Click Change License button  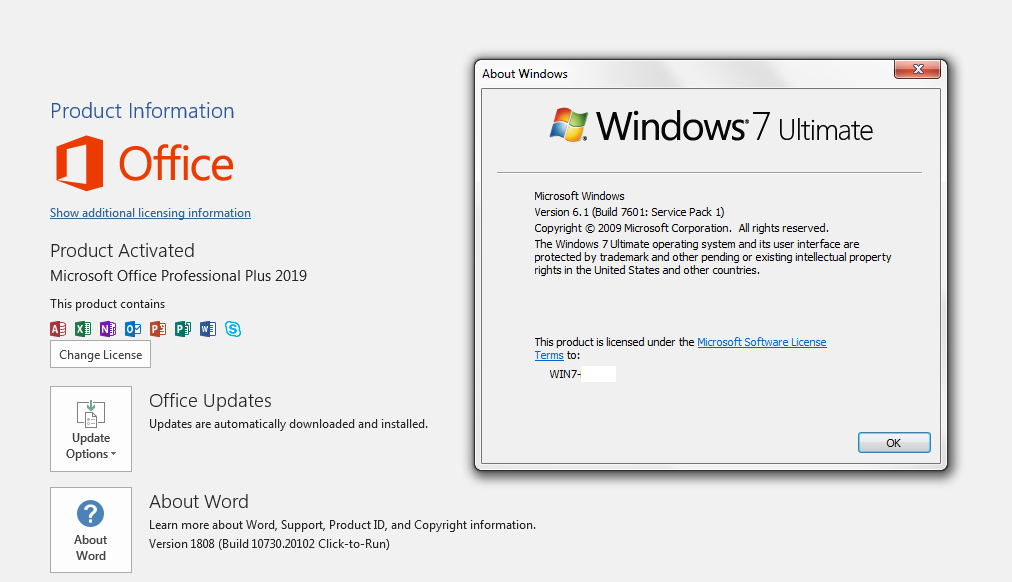pyautogui.click(x=101, y=354)
